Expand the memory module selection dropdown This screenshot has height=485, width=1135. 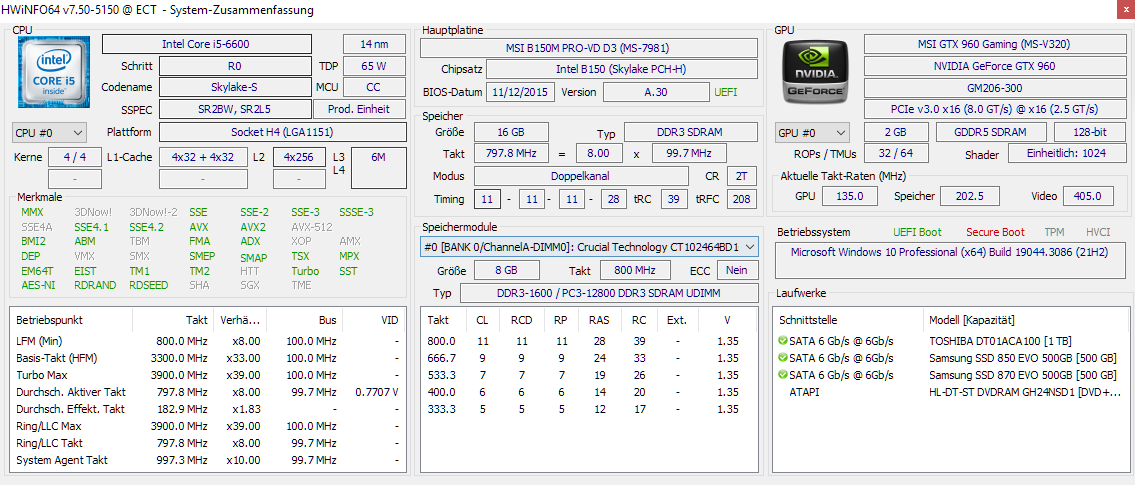coord(590,247)
